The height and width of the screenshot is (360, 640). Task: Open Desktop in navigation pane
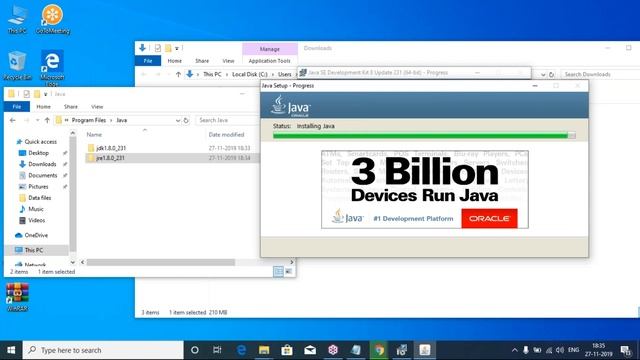click(x=38, y=153)
